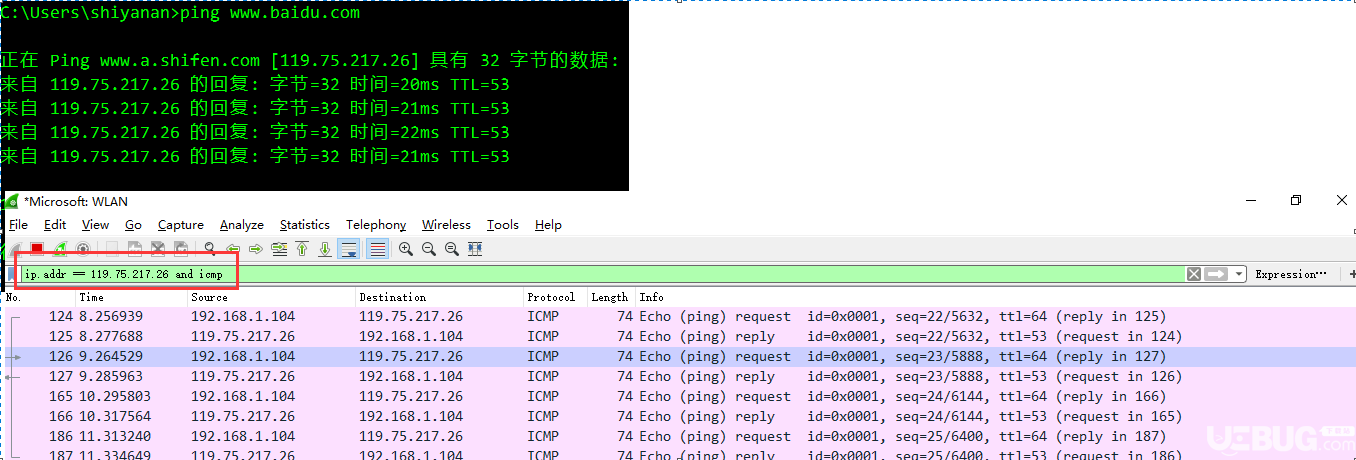
Task: Go back in packet history
Action: [x=233, y=249]
